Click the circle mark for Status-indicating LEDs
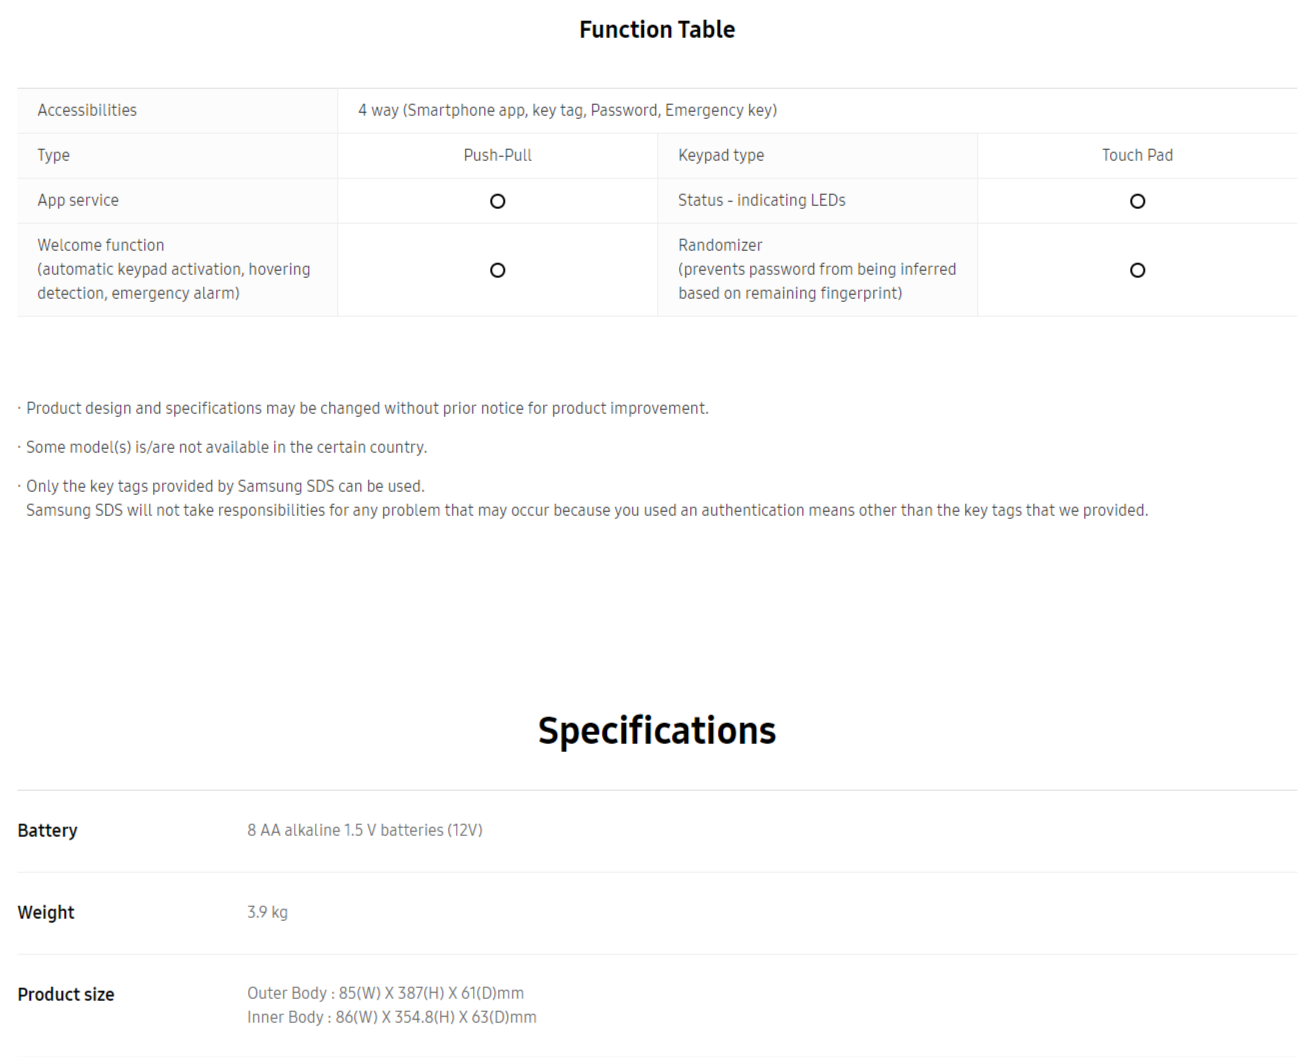 (x=1137, y=201)
